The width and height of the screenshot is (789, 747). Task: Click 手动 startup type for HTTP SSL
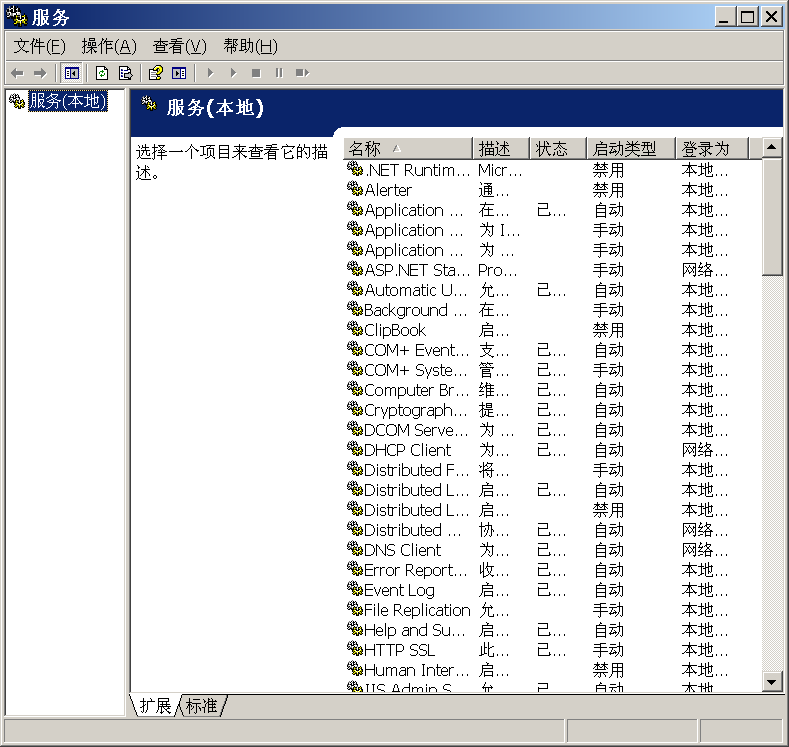coord(608,650)
